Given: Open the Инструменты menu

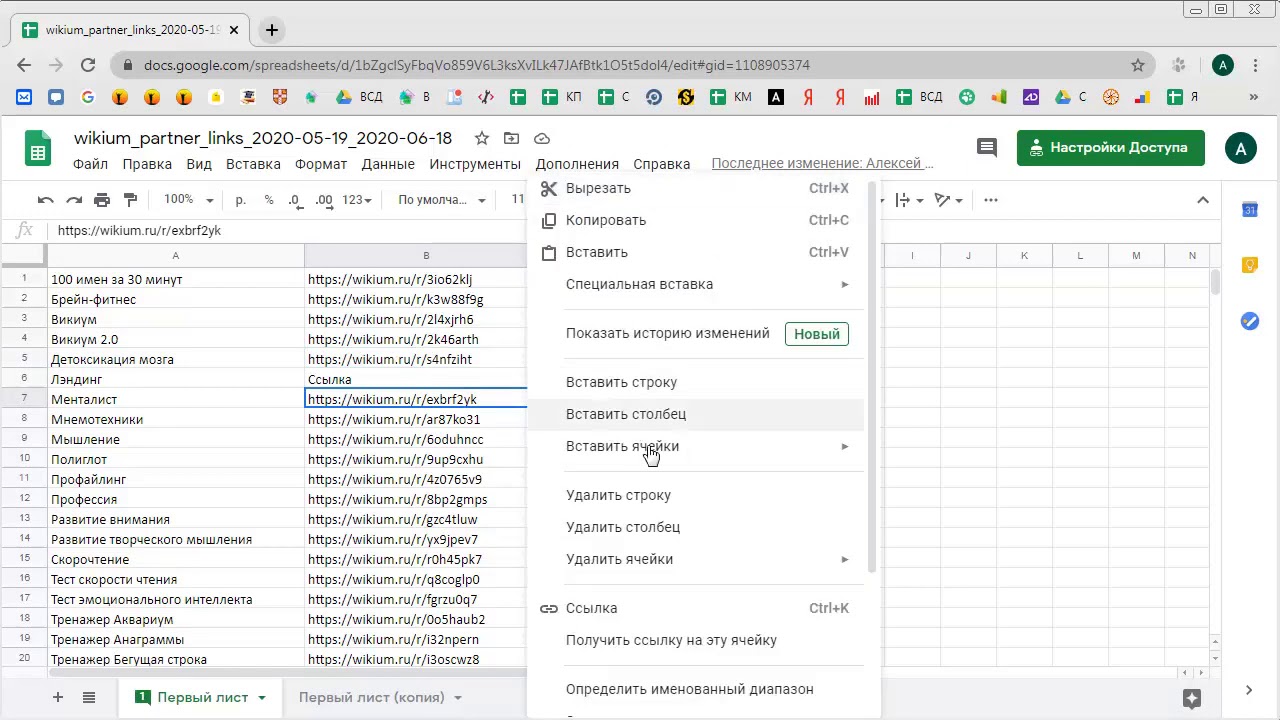Looking at the screenshot, I should 475,164.
